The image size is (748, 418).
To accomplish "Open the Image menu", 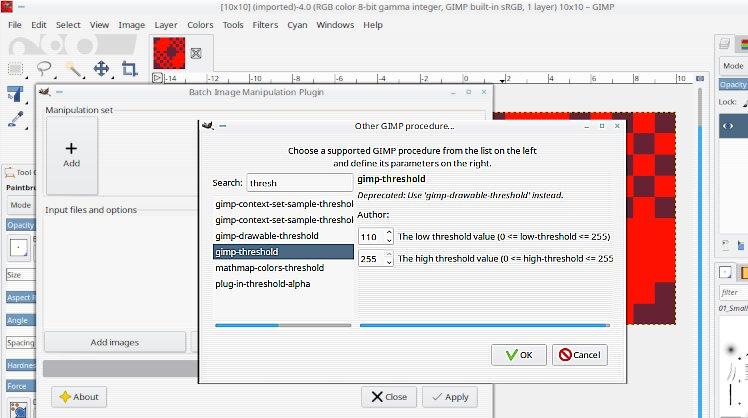I will point(132,25).
